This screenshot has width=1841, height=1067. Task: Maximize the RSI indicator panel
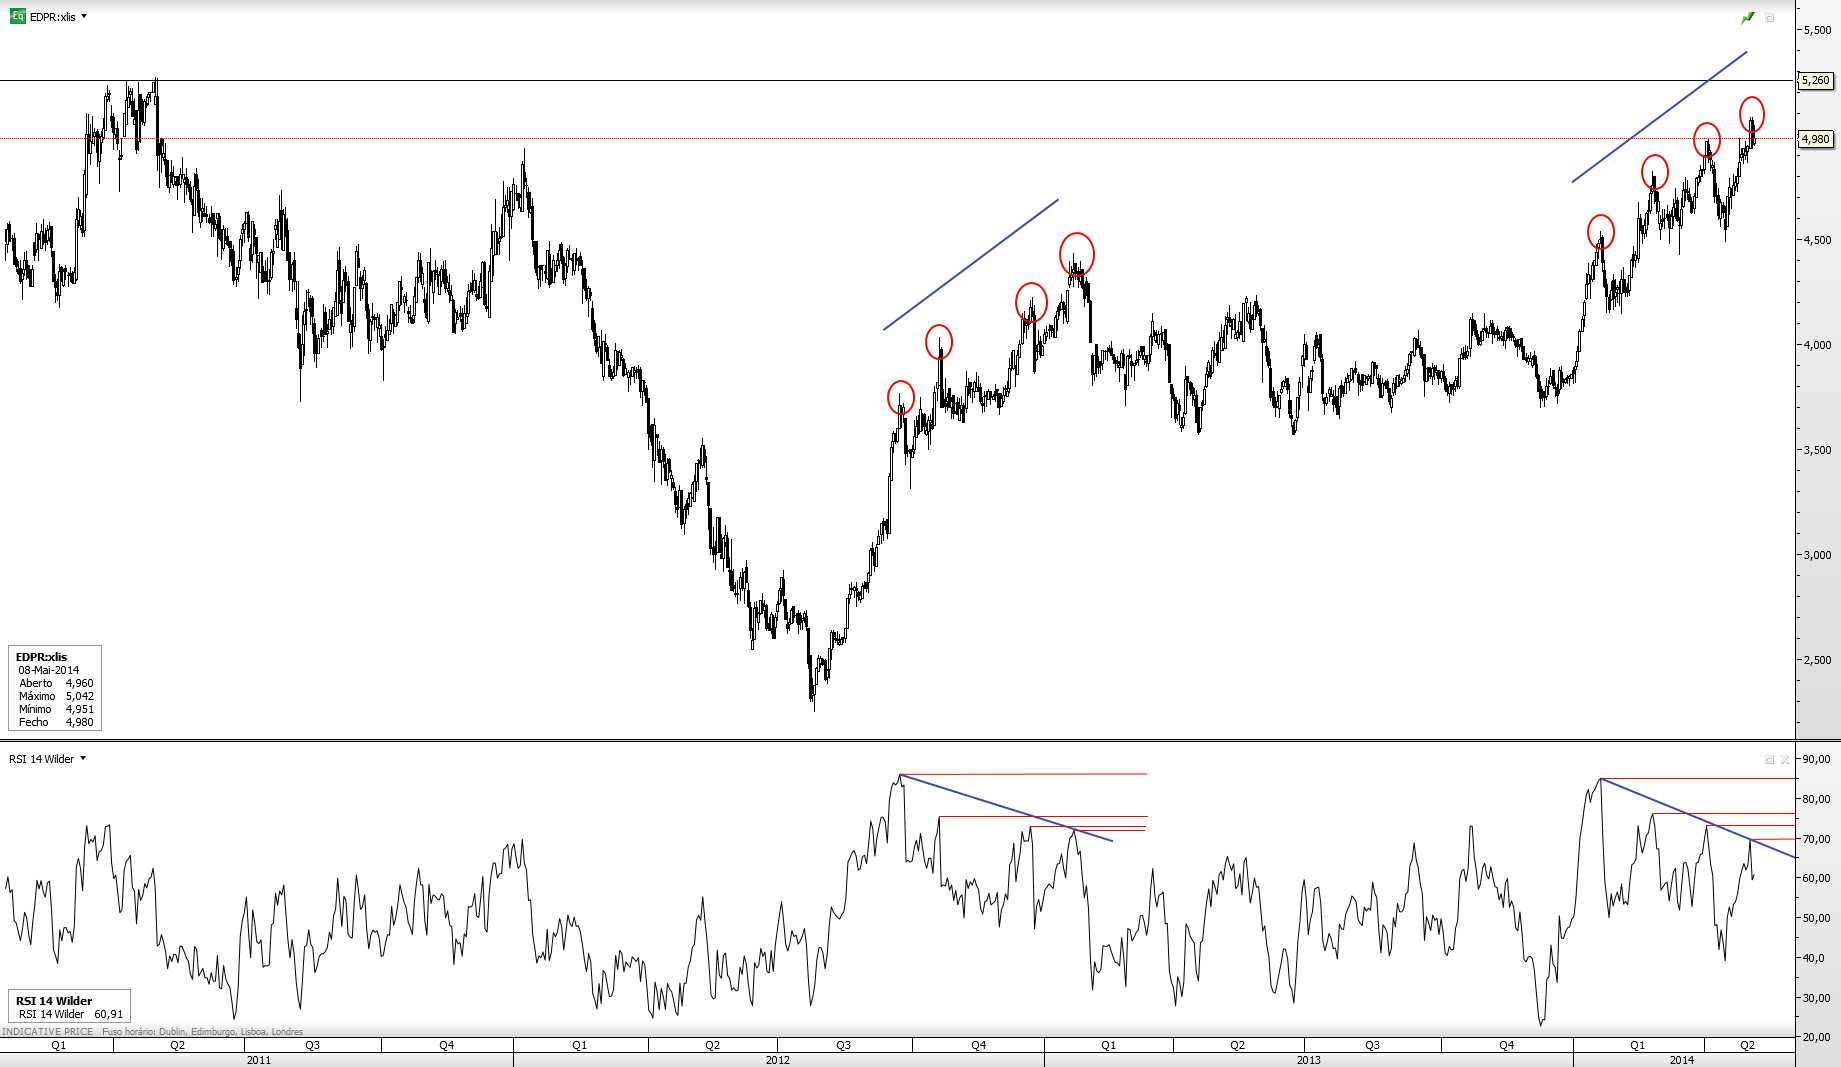point(1769,760)
